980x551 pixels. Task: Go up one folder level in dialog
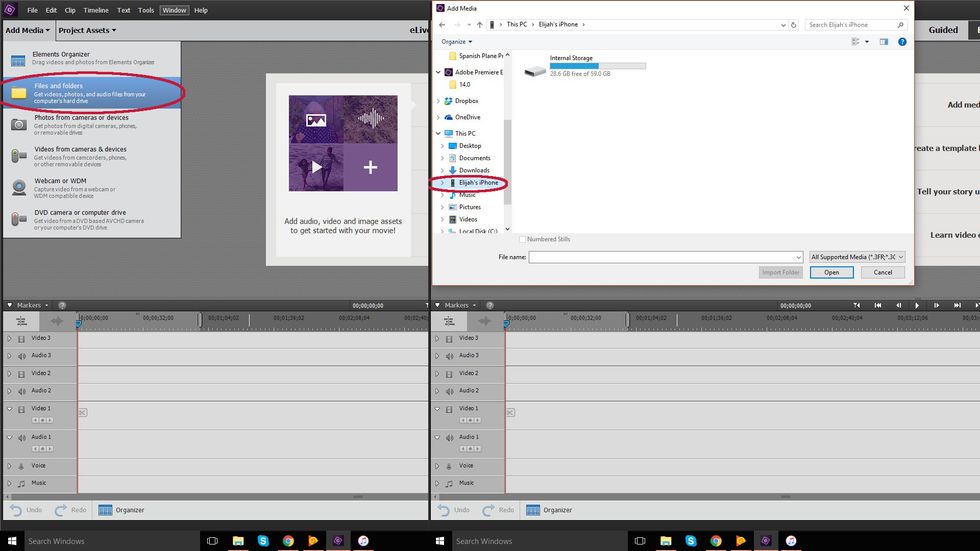coord(480,24)
